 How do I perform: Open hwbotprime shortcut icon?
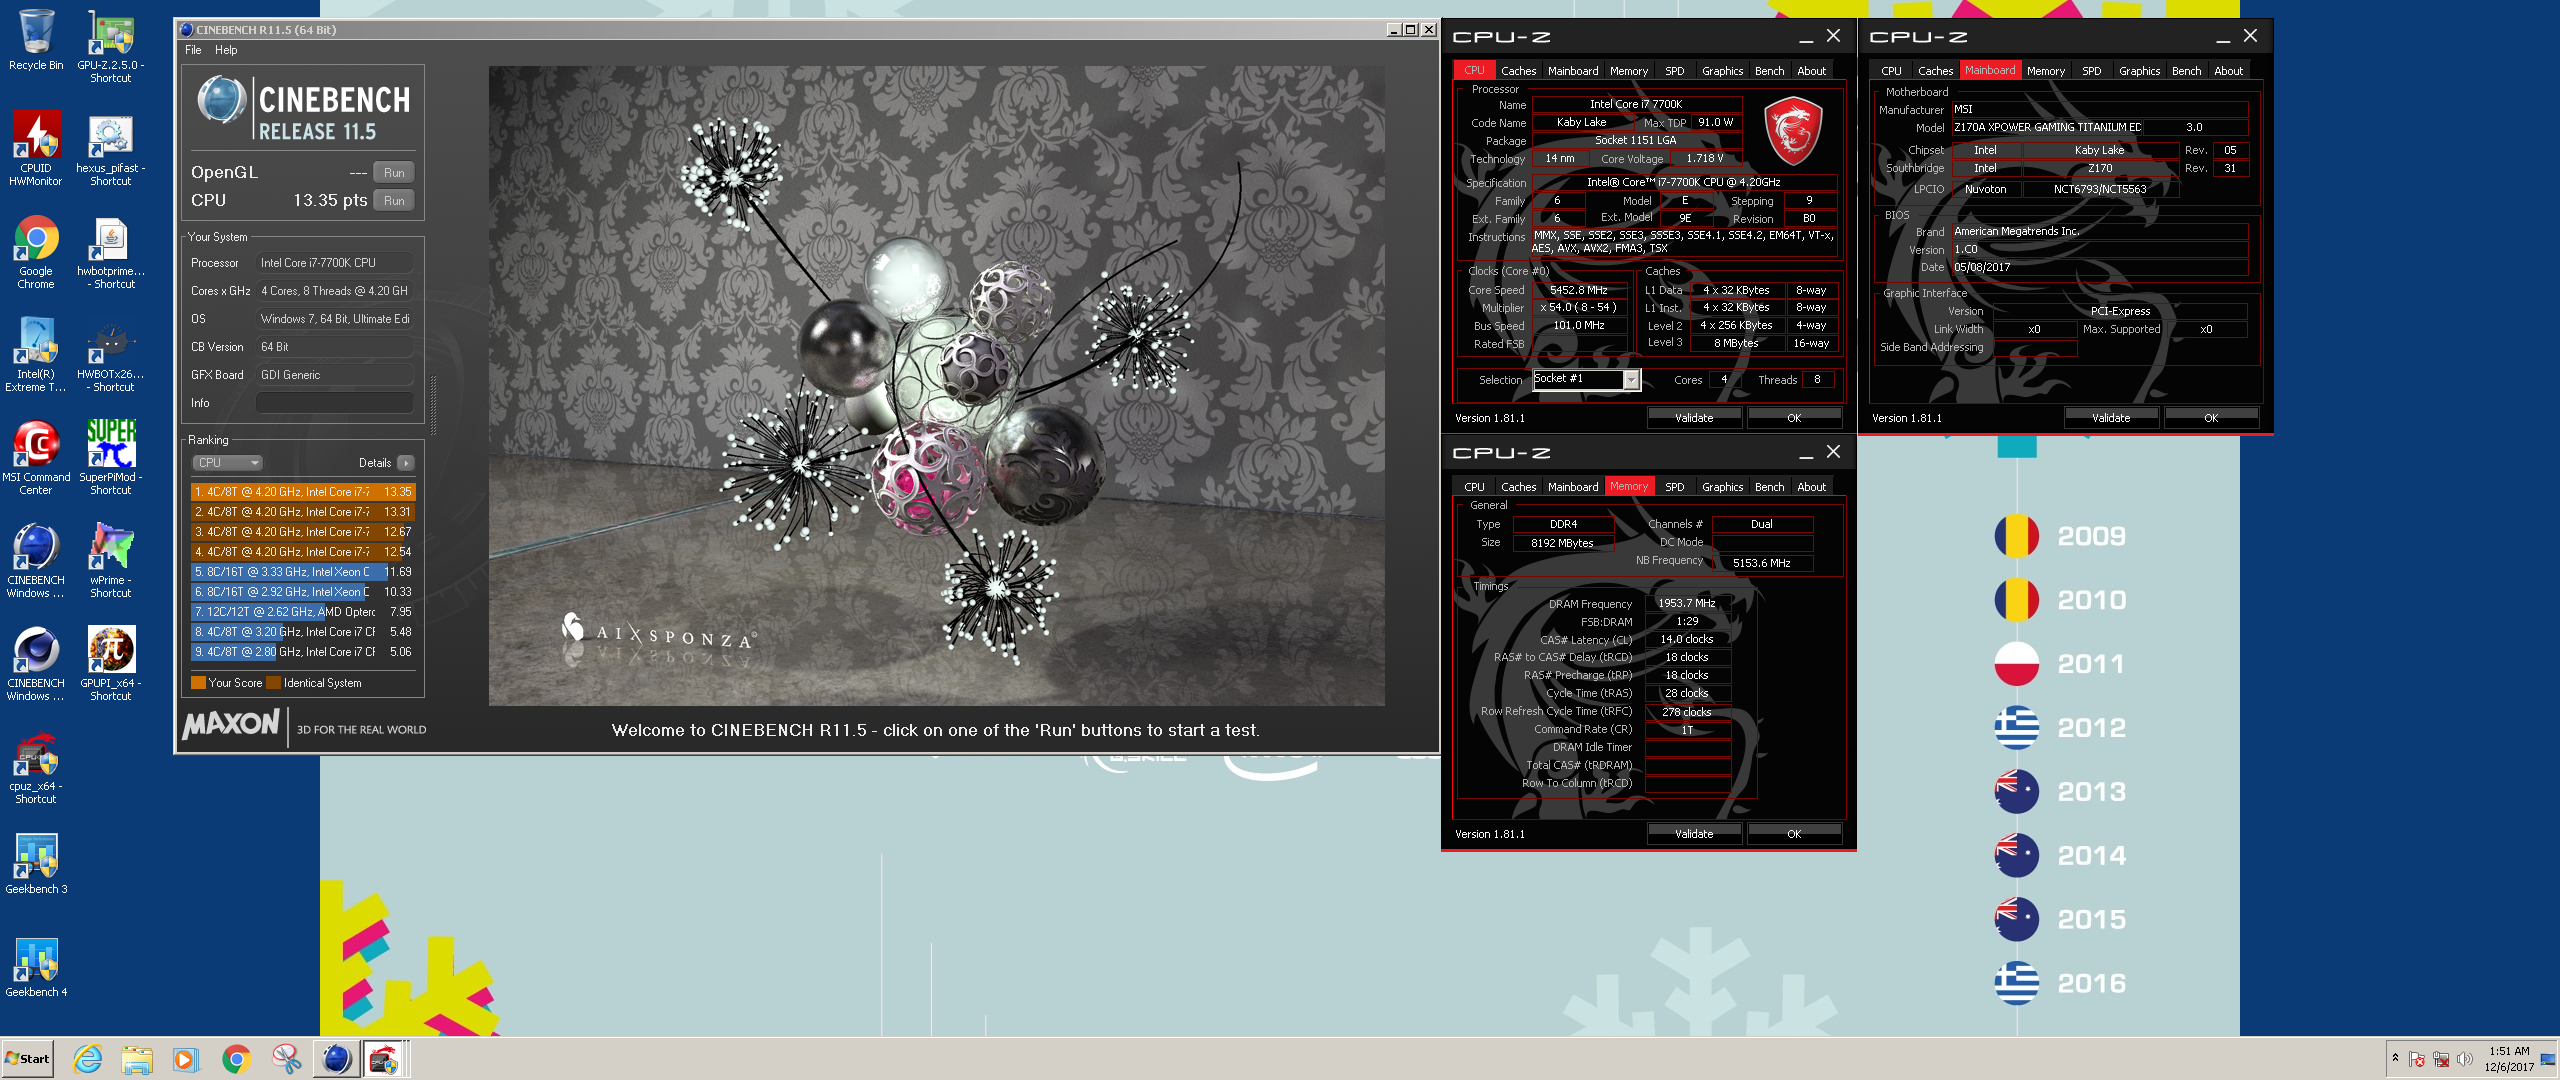[110, 254]
